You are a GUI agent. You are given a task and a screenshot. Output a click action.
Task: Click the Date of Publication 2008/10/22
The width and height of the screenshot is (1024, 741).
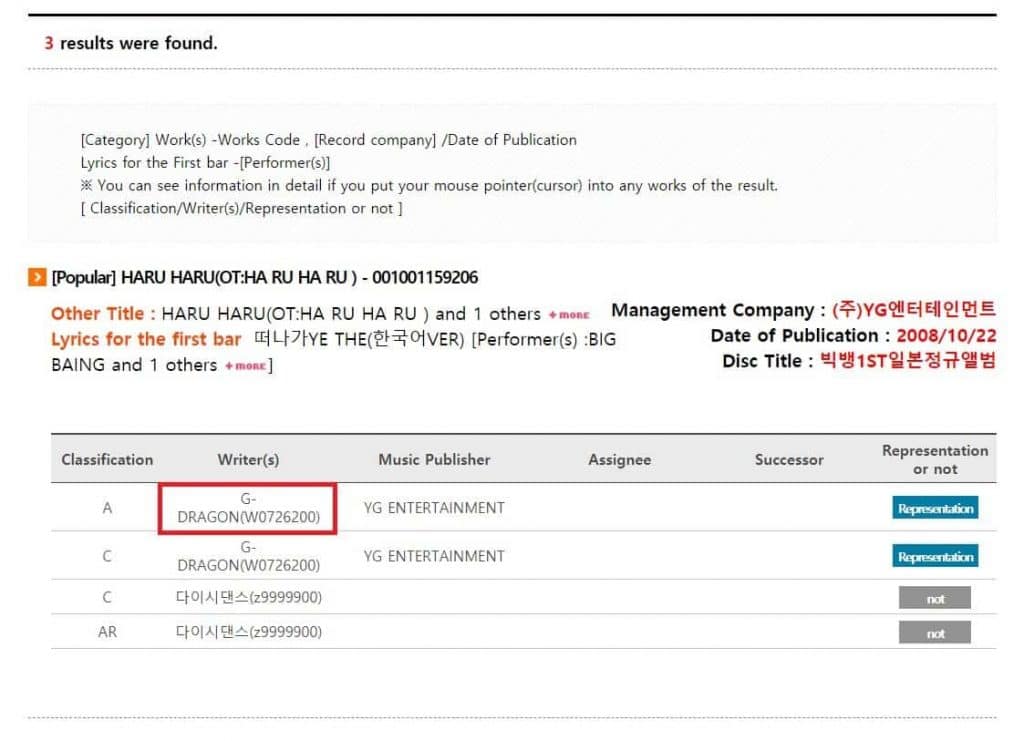point(946,336)
